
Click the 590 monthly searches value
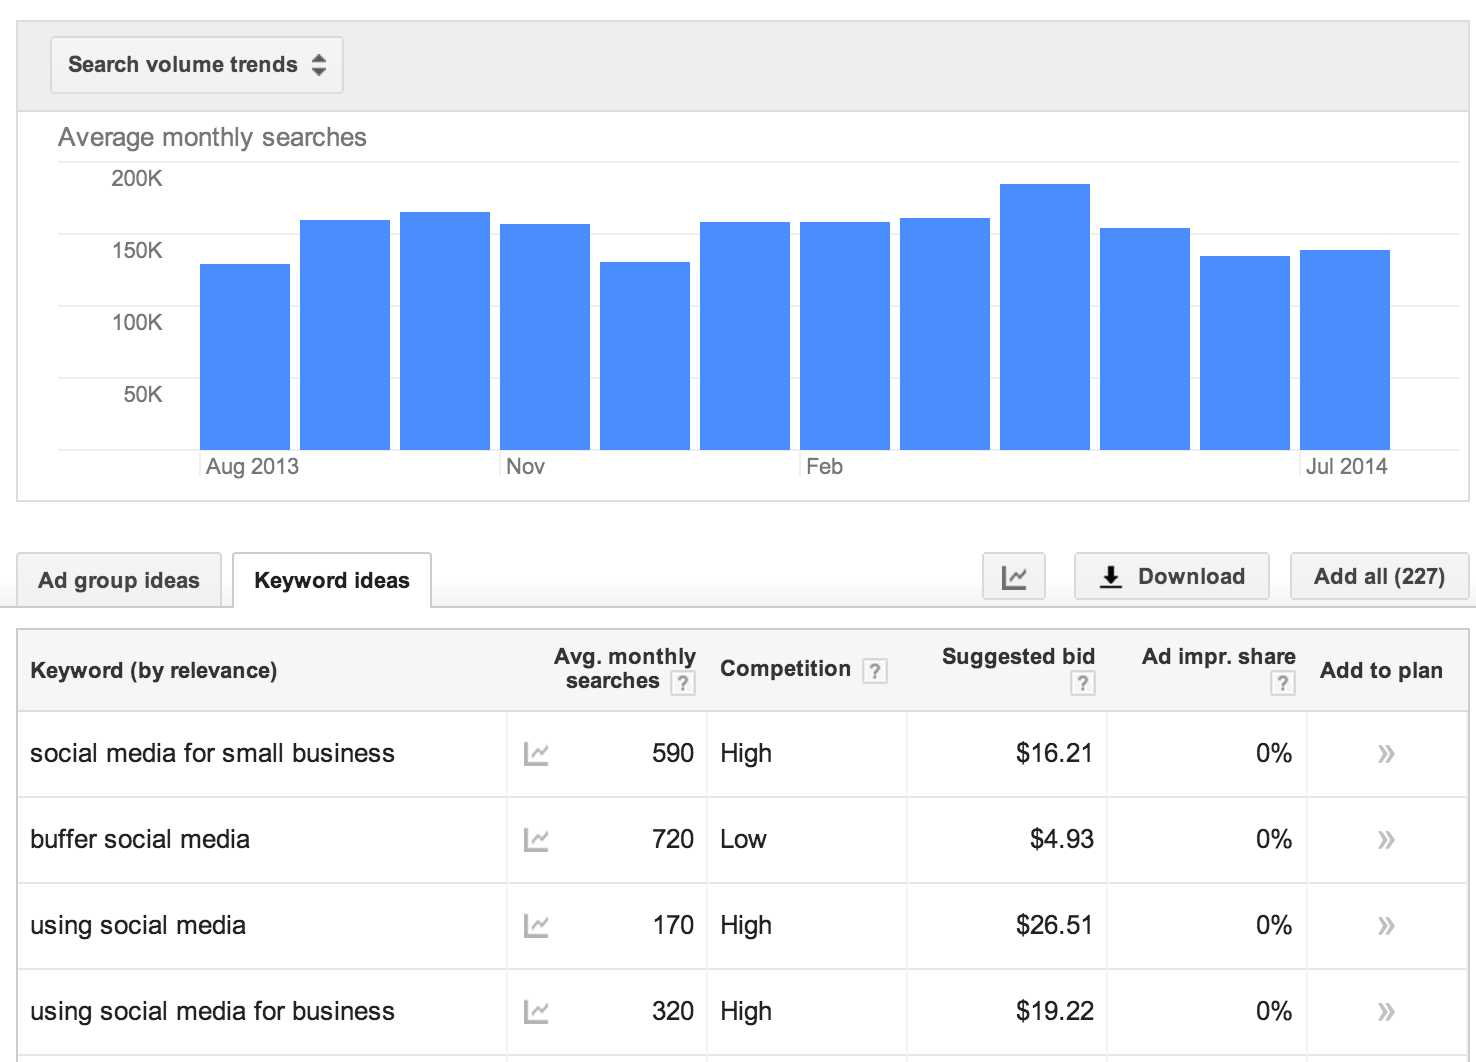pyautogui.click(x=672, y=753)
